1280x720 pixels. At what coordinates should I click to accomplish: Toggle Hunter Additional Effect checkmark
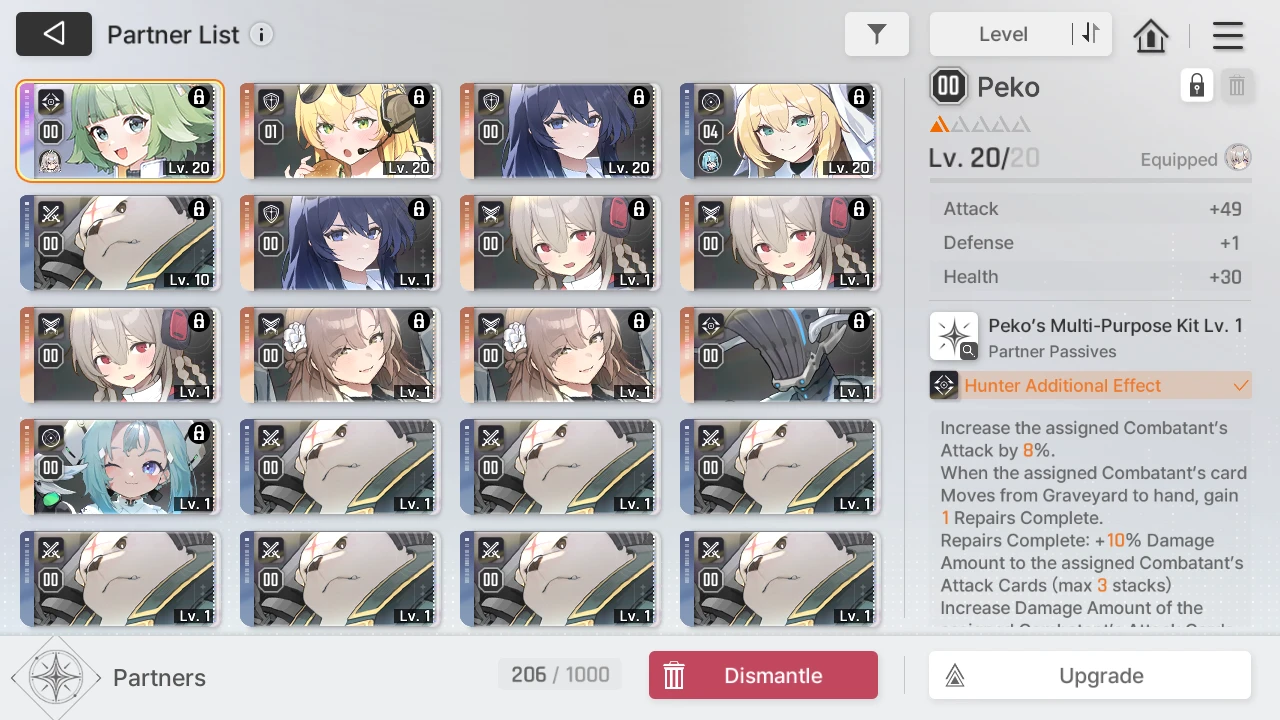1241,386
